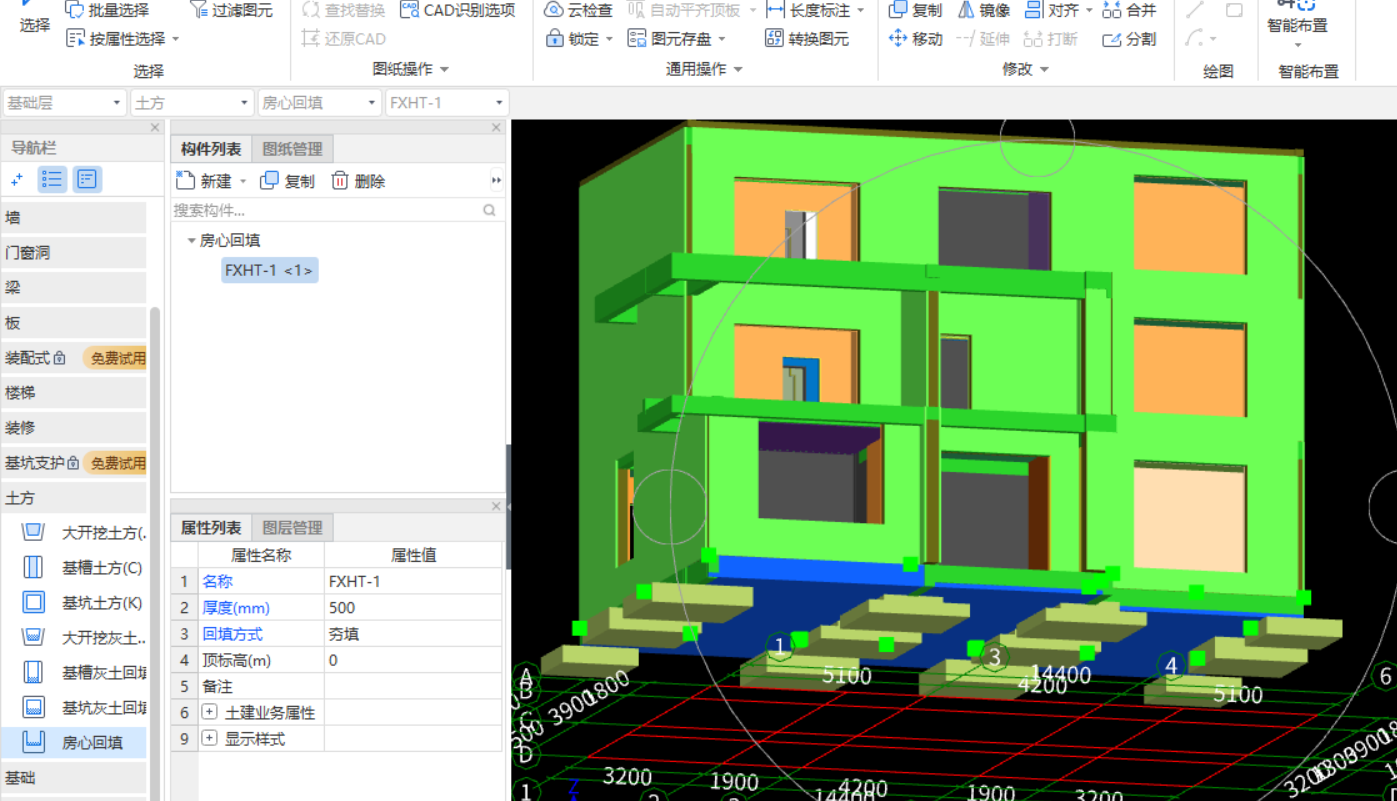Toggle the list view icon in navigation bar
The width and height of the screenshot is (1397, 801).
(x=52, y=180)
